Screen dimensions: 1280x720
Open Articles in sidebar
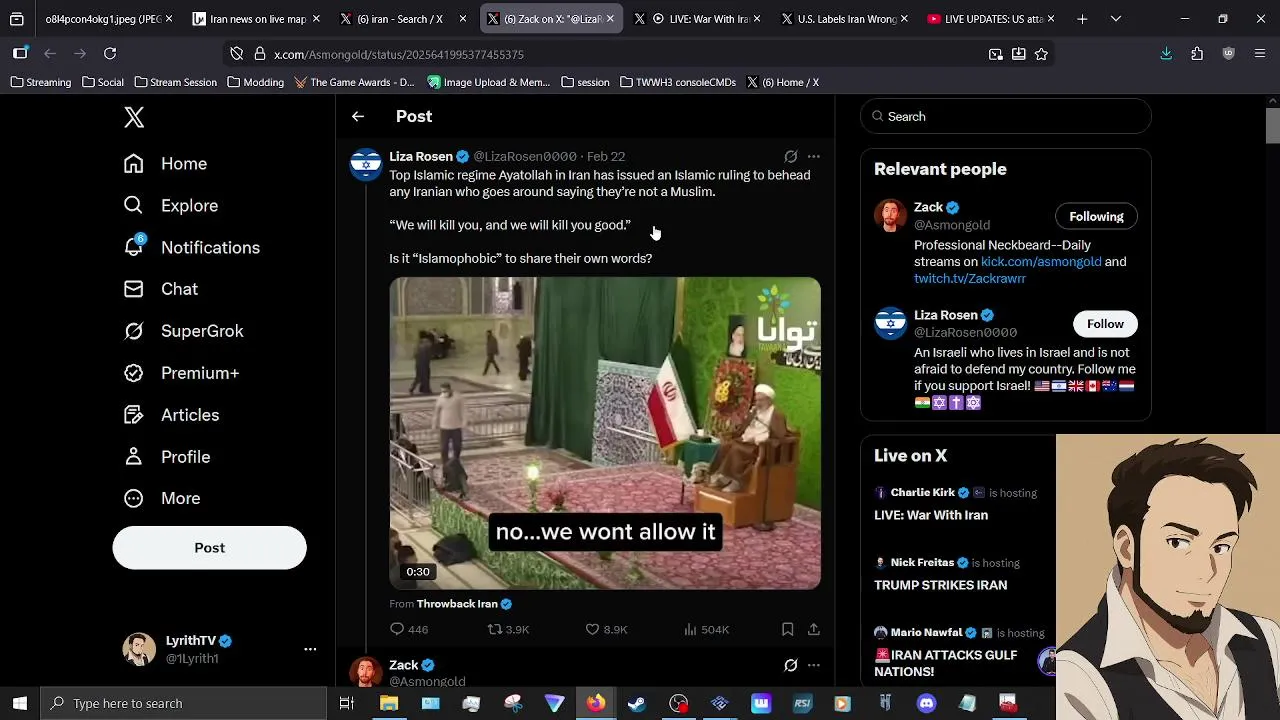click(171, 415)
